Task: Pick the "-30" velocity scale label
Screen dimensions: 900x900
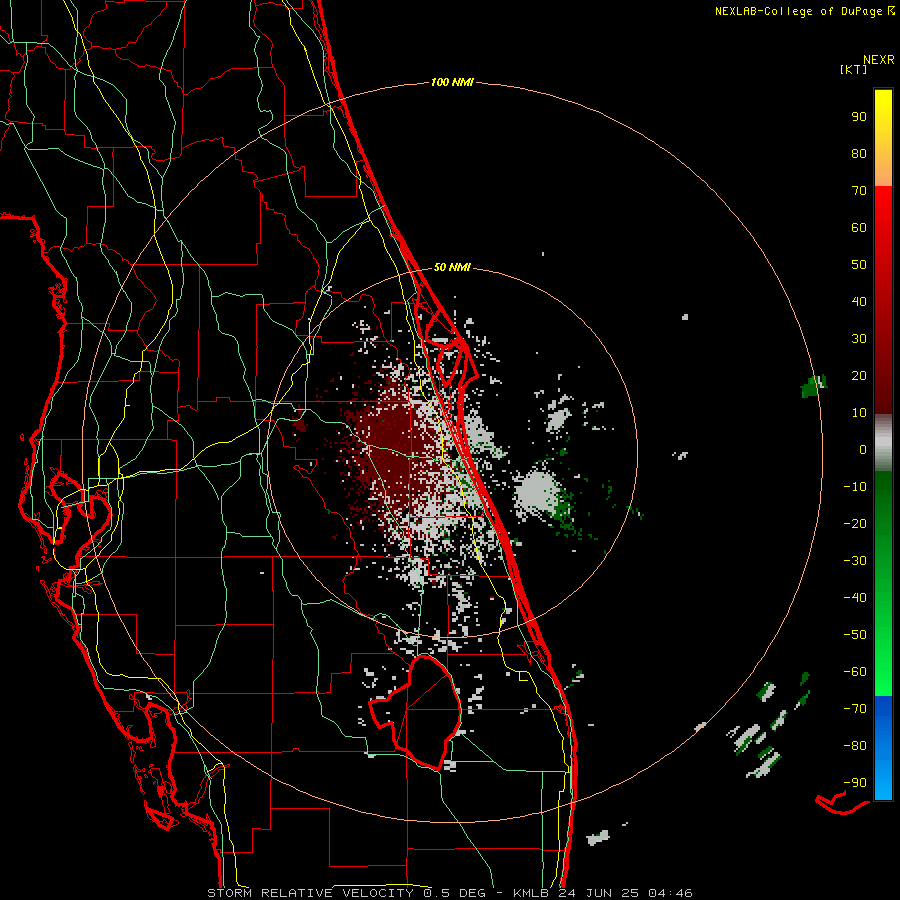Action: point(855,561)
